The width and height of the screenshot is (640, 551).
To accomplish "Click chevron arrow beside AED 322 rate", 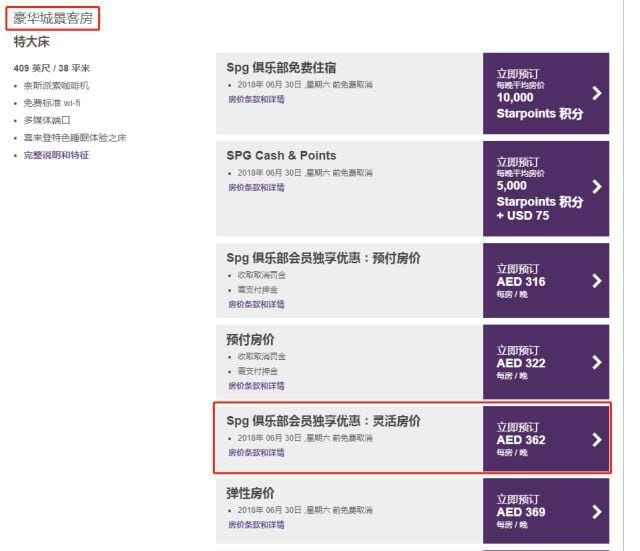I will tap(597, 362).
